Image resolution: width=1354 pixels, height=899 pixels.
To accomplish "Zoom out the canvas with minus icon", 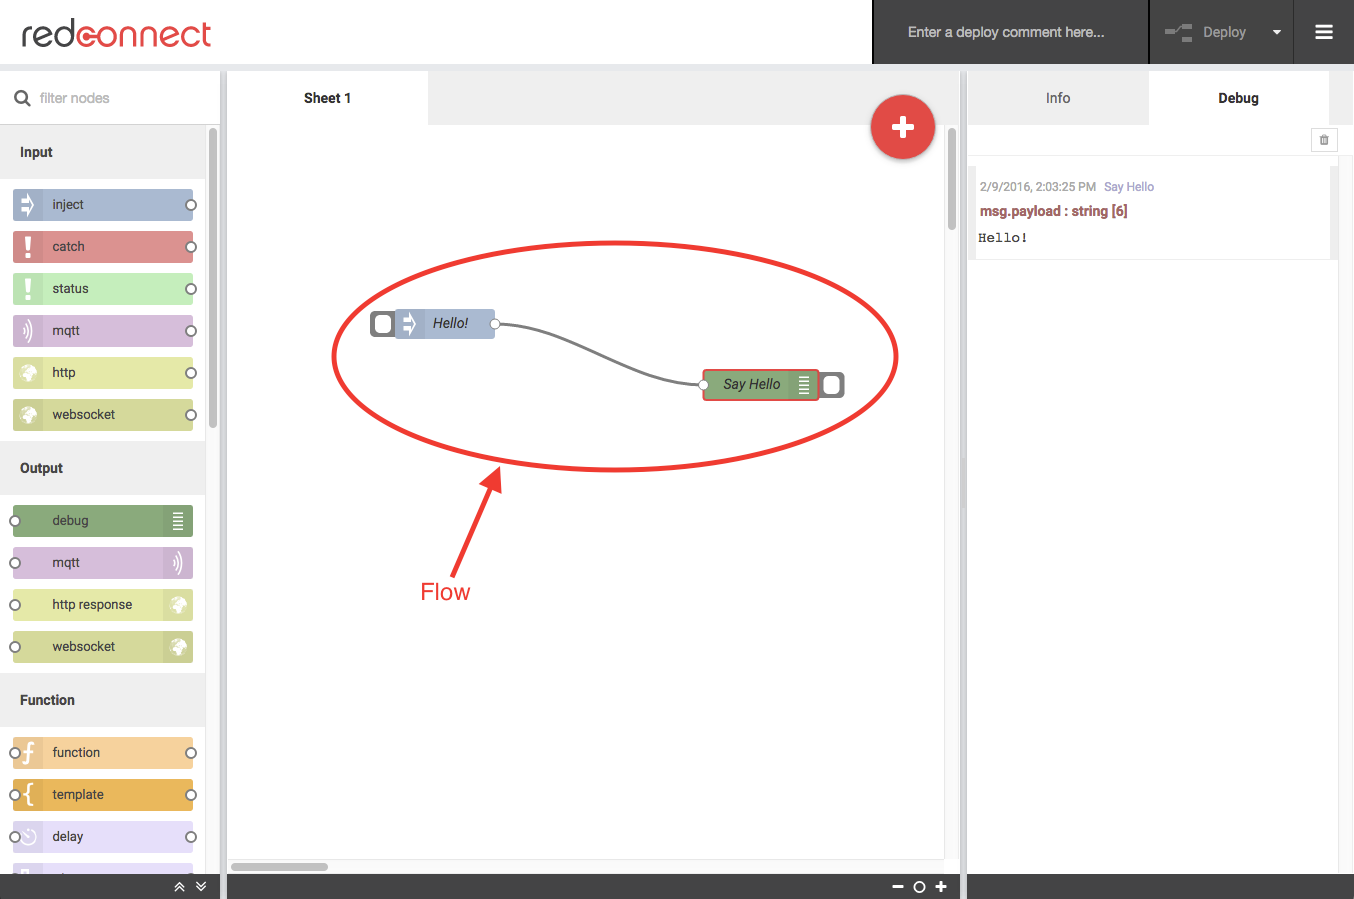I will point(897,887).
